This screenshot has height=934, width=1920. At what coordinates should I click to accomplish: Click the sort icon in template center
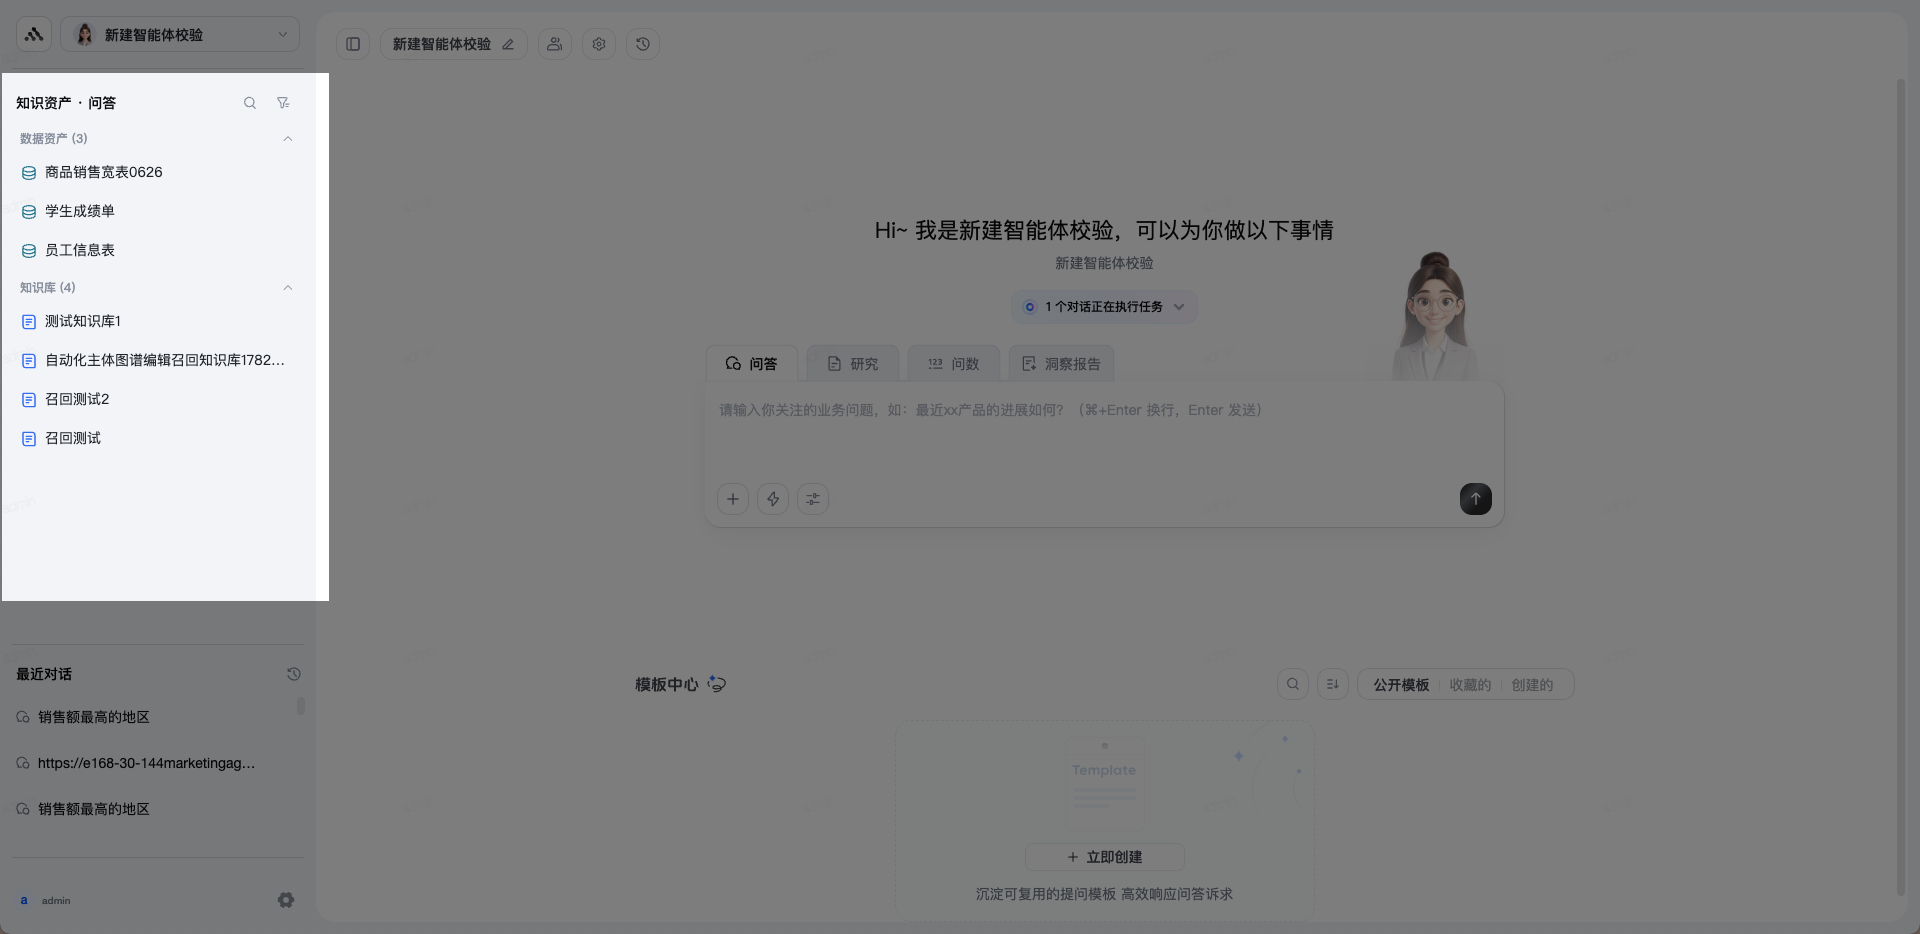point(1333,684)
